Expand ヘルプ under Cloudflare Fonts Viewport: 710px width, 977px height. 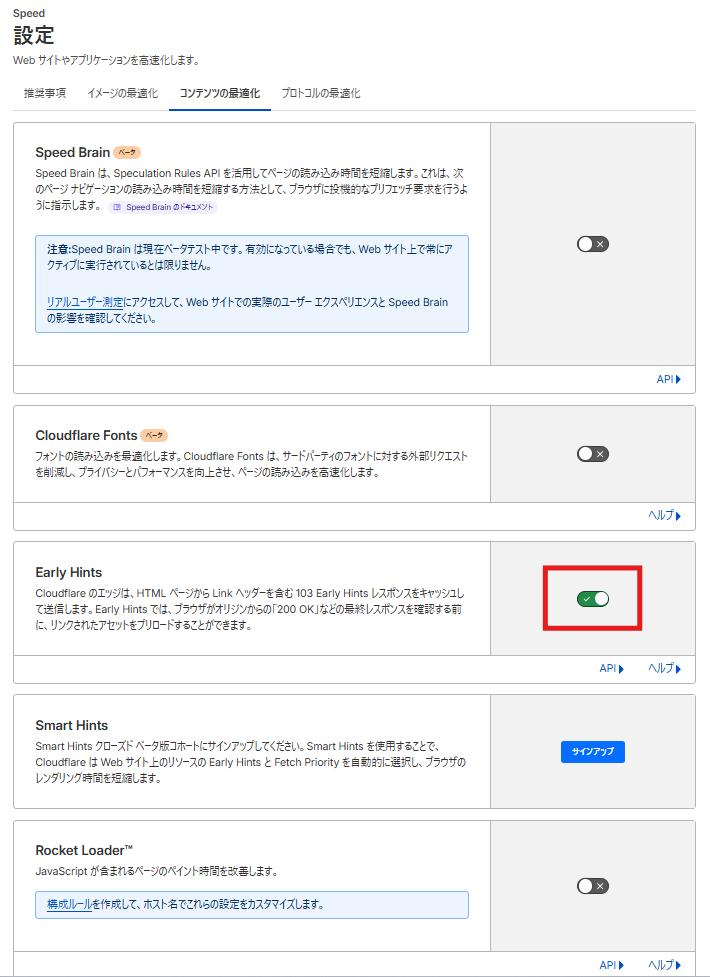pyautogui.click(x=664, y=516)
